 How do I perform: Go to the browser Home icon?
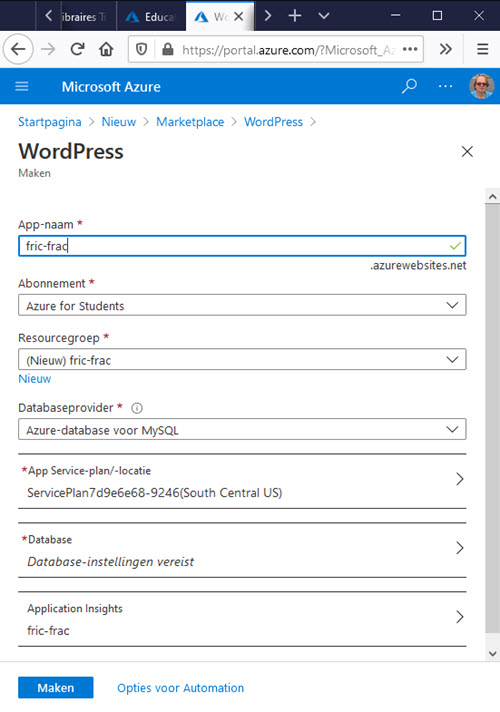[x=106, y=49]
